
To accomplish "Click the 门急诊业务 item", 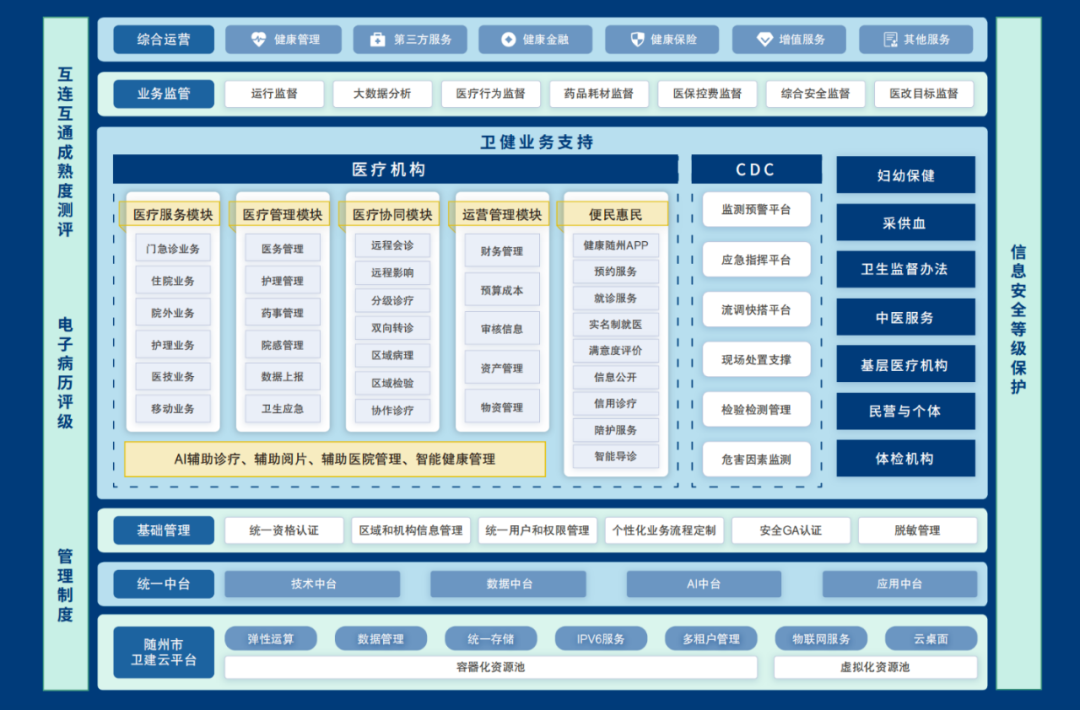I will coord(173,249).
